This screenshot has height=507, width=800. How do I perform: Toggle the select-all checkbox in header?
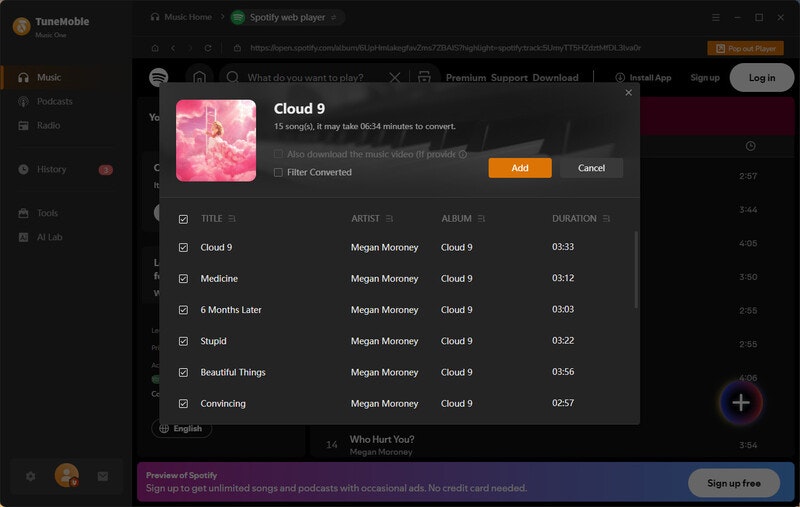tap(183, 219)
